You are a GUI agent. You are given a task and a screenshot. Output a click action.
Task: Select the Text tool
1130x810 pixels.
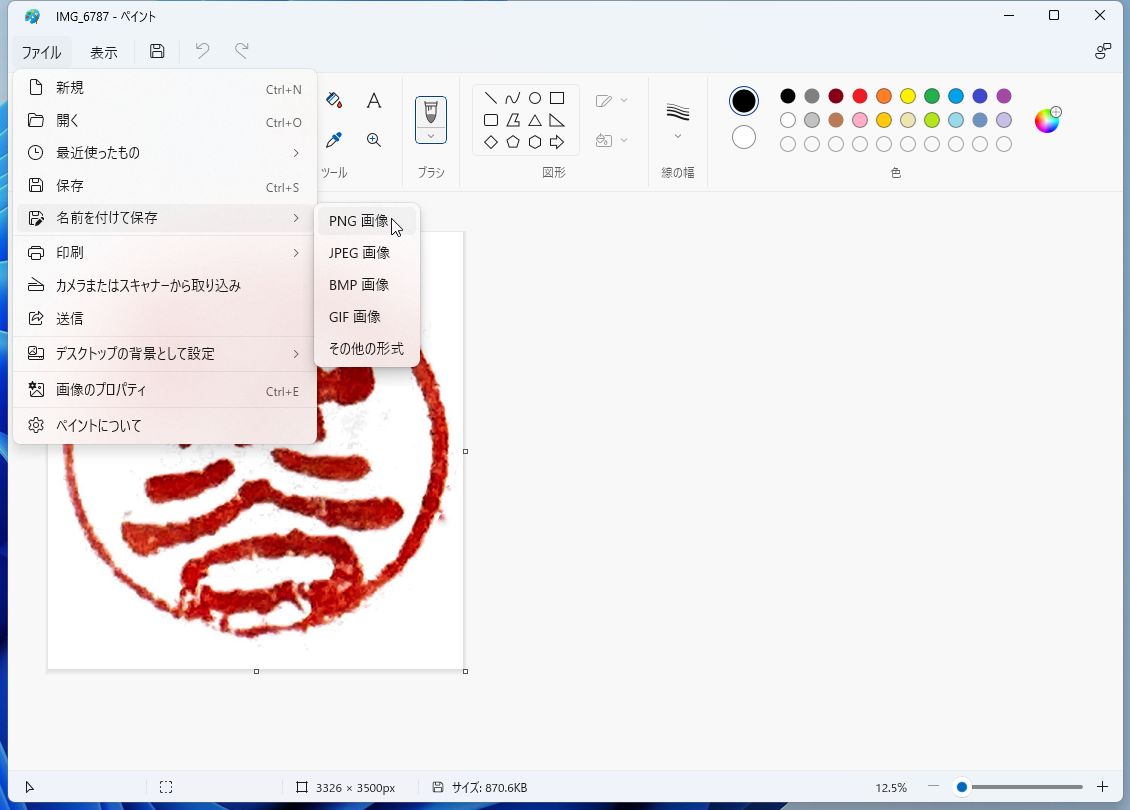pos(374,100)
